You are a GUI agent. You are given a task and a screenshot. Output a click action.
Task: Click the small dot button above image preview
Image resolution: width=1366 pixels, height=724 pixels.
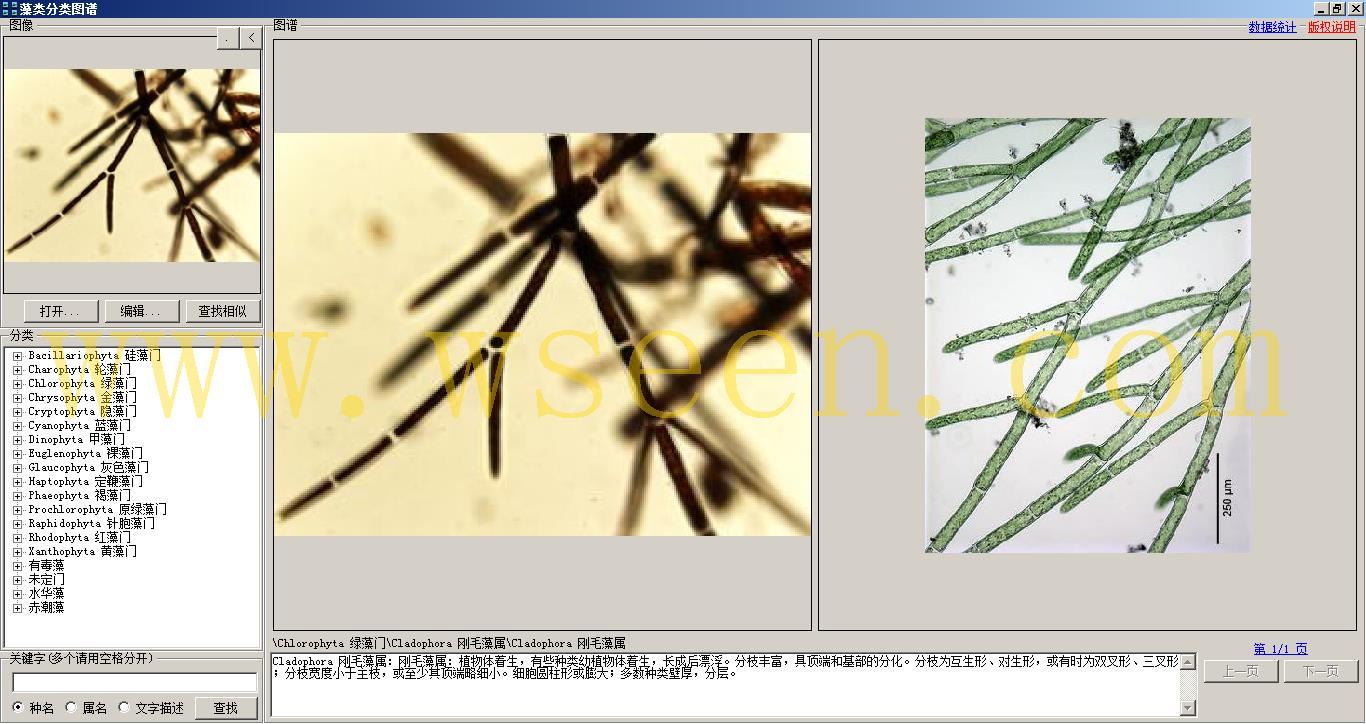228,38
